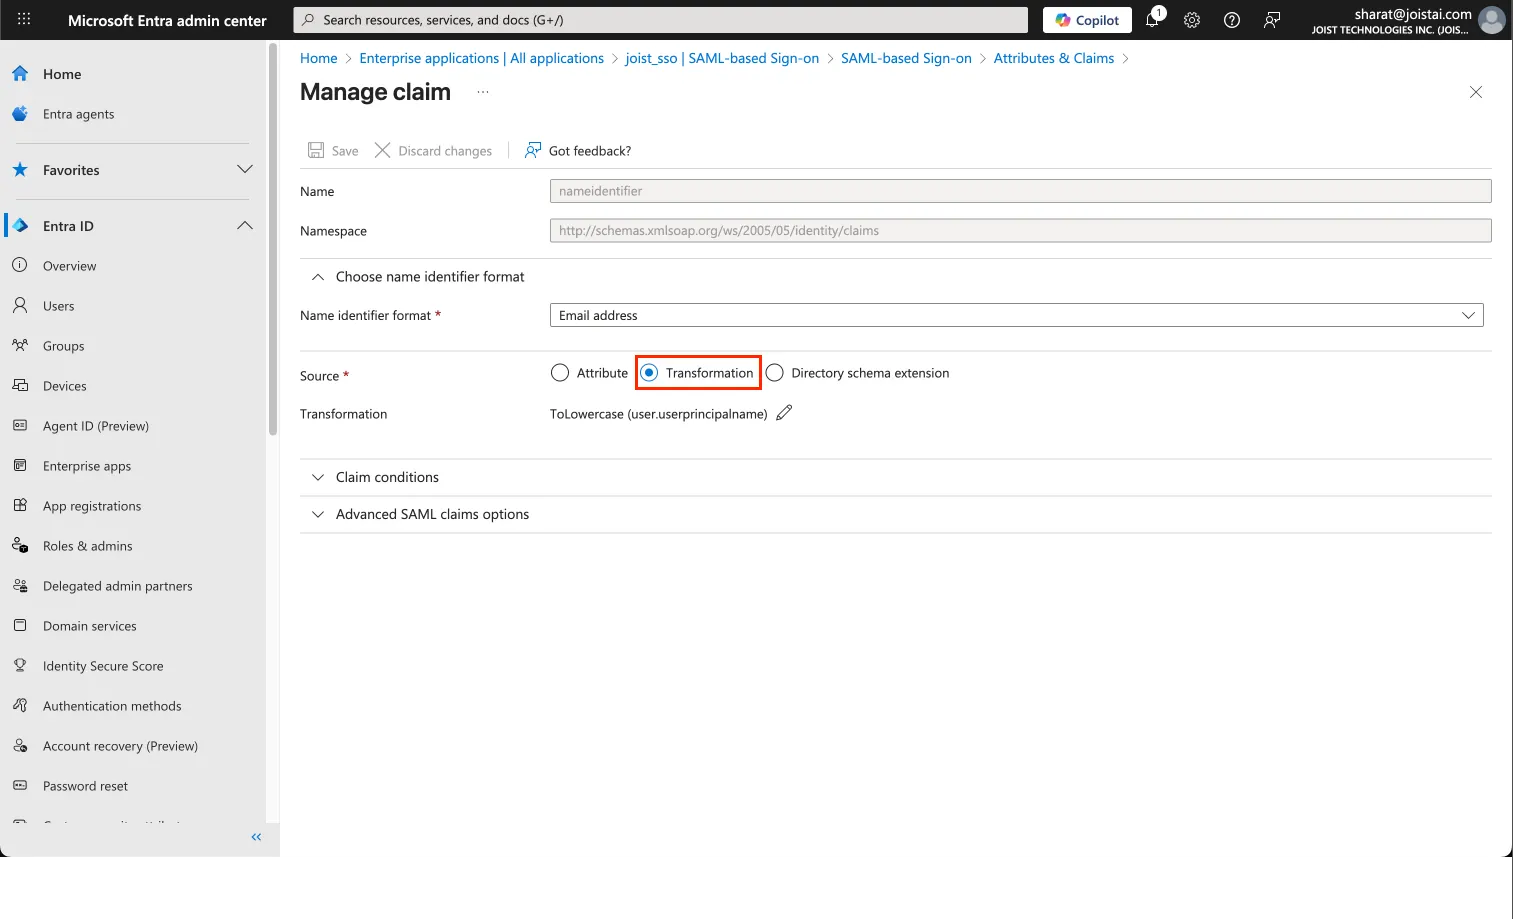Click the Roles & admins icon

[20, 546]
